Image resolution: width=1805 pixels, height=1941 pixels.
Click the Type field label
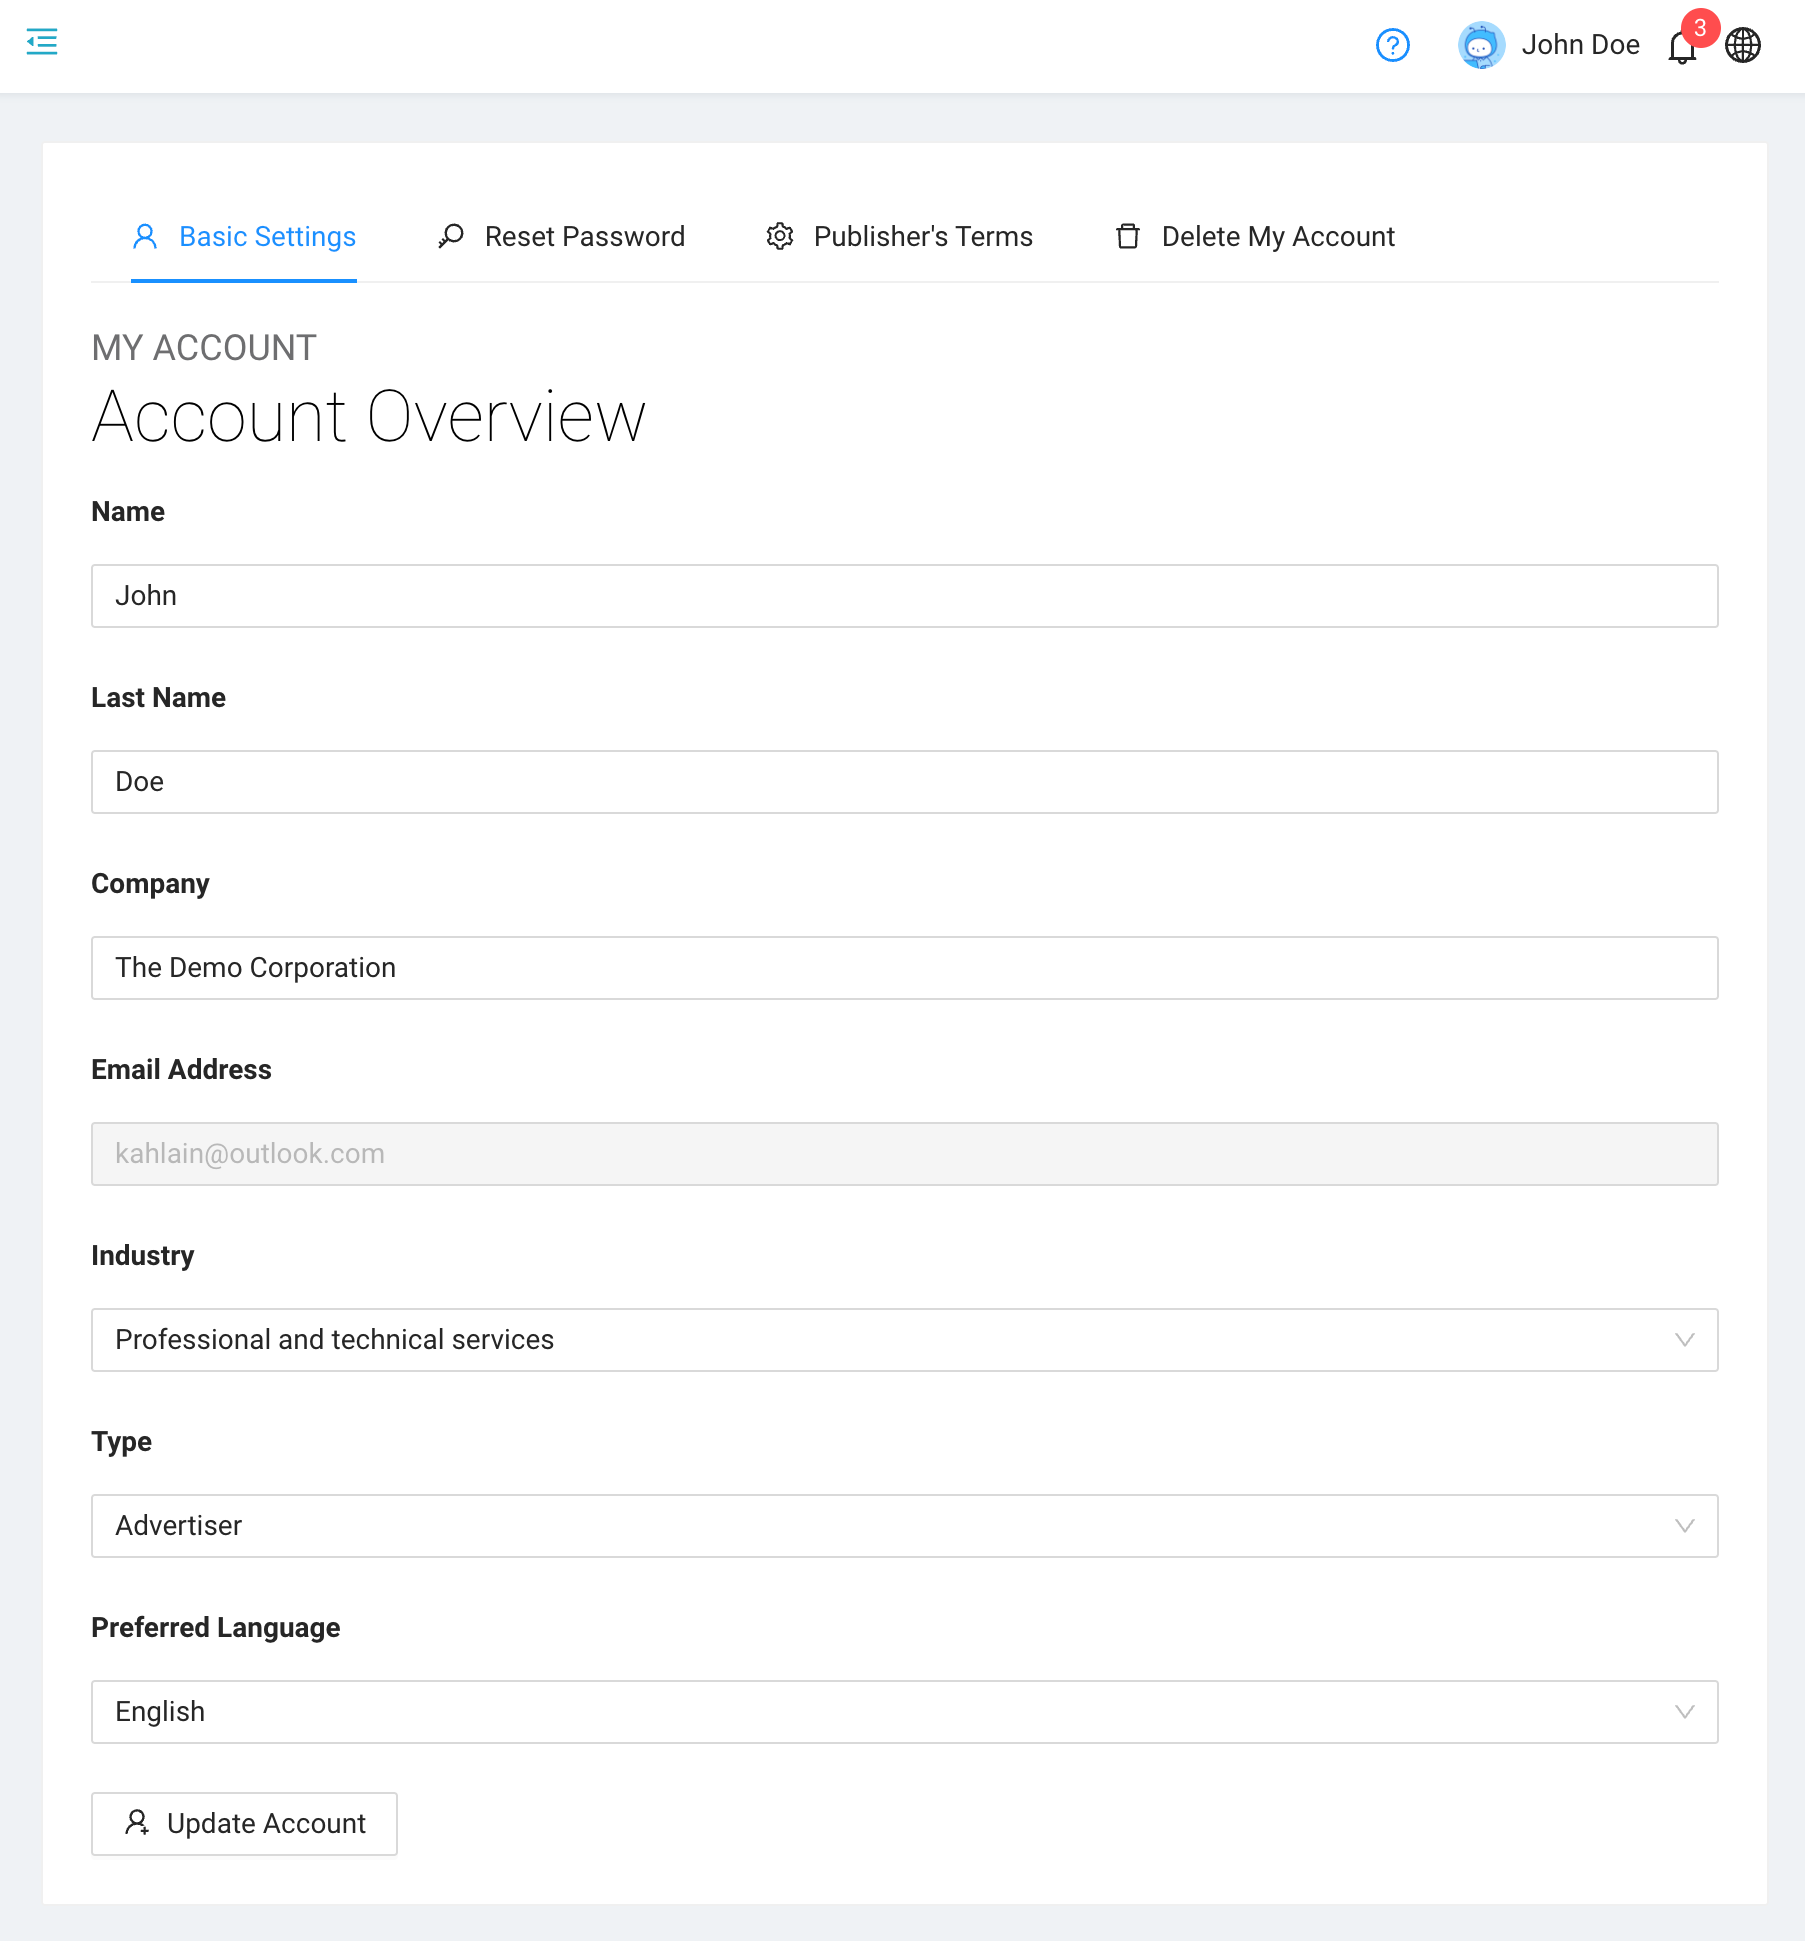point(121,1442)
